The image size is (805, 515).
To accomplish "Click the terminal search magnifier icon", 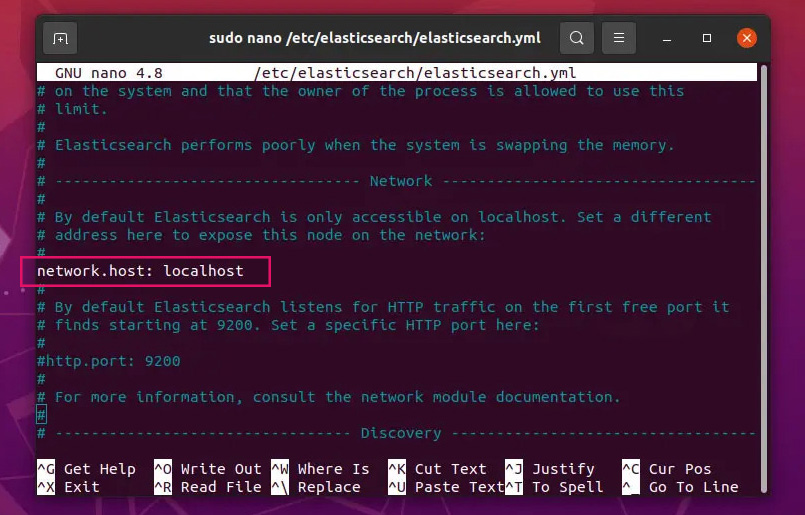I will (577, 38).
